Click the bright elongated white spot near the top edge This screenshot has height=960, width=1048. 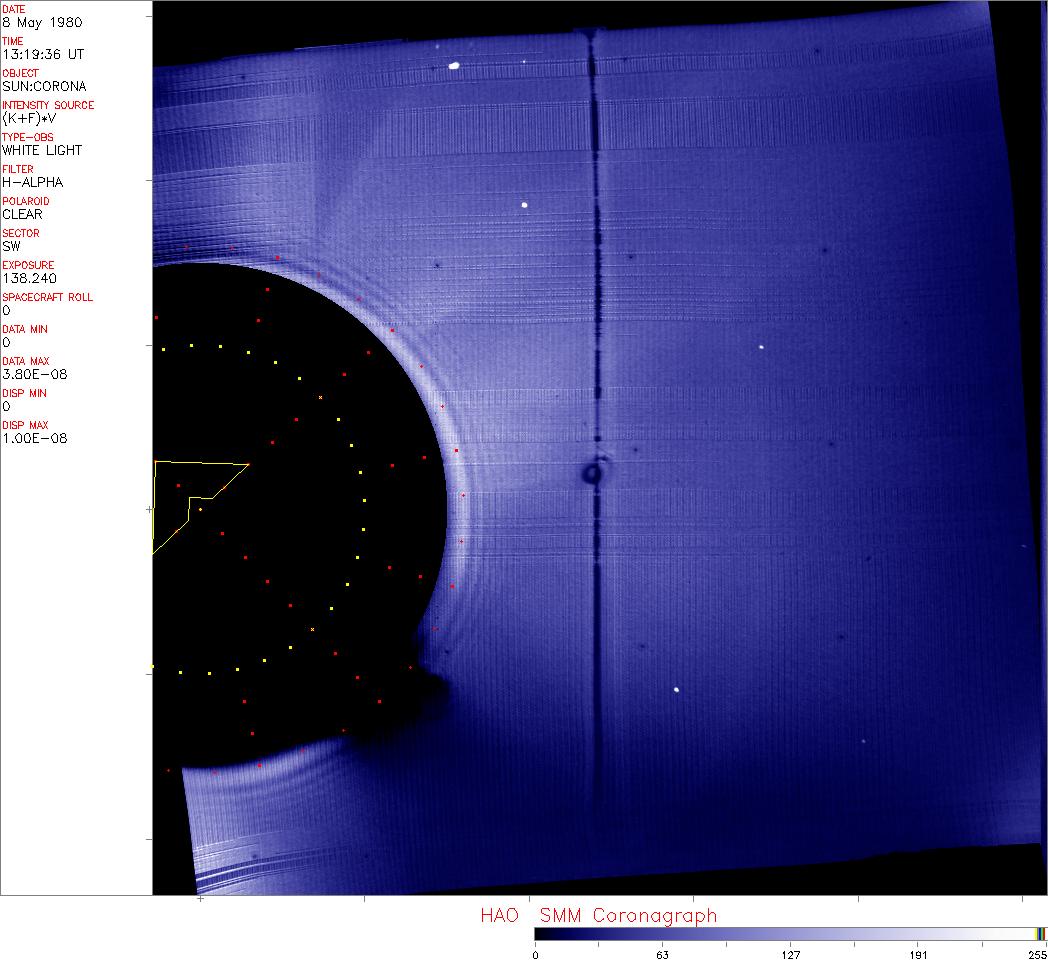coord(453,66)
